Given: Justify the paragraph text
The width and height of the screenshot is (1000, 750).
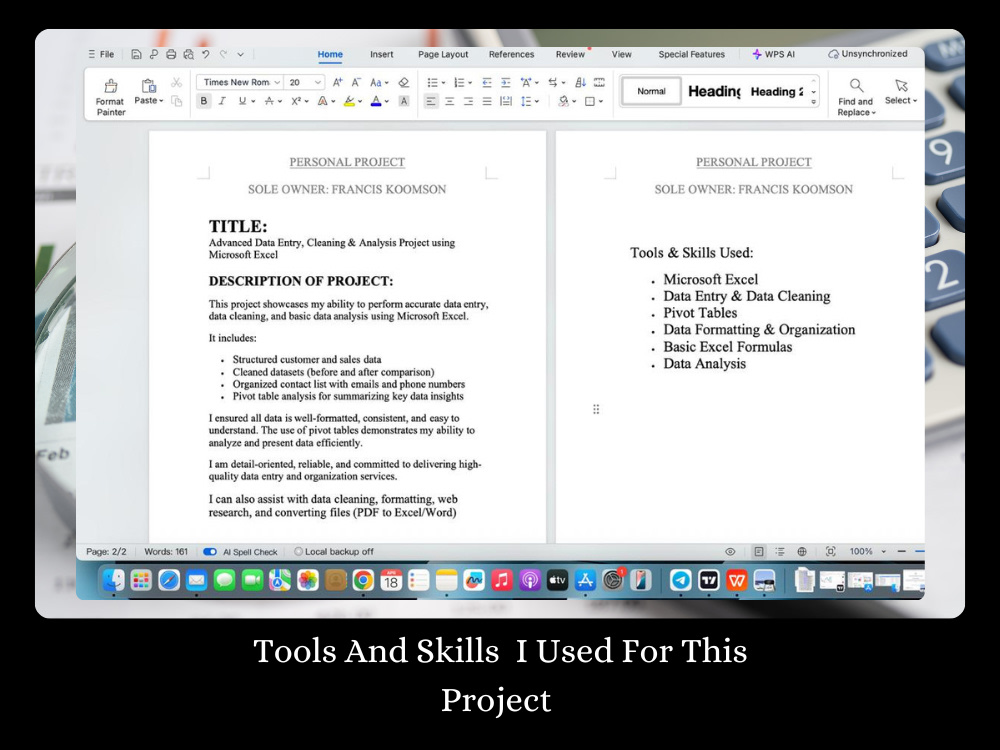Looking at the screenshot, I should 487,101.
